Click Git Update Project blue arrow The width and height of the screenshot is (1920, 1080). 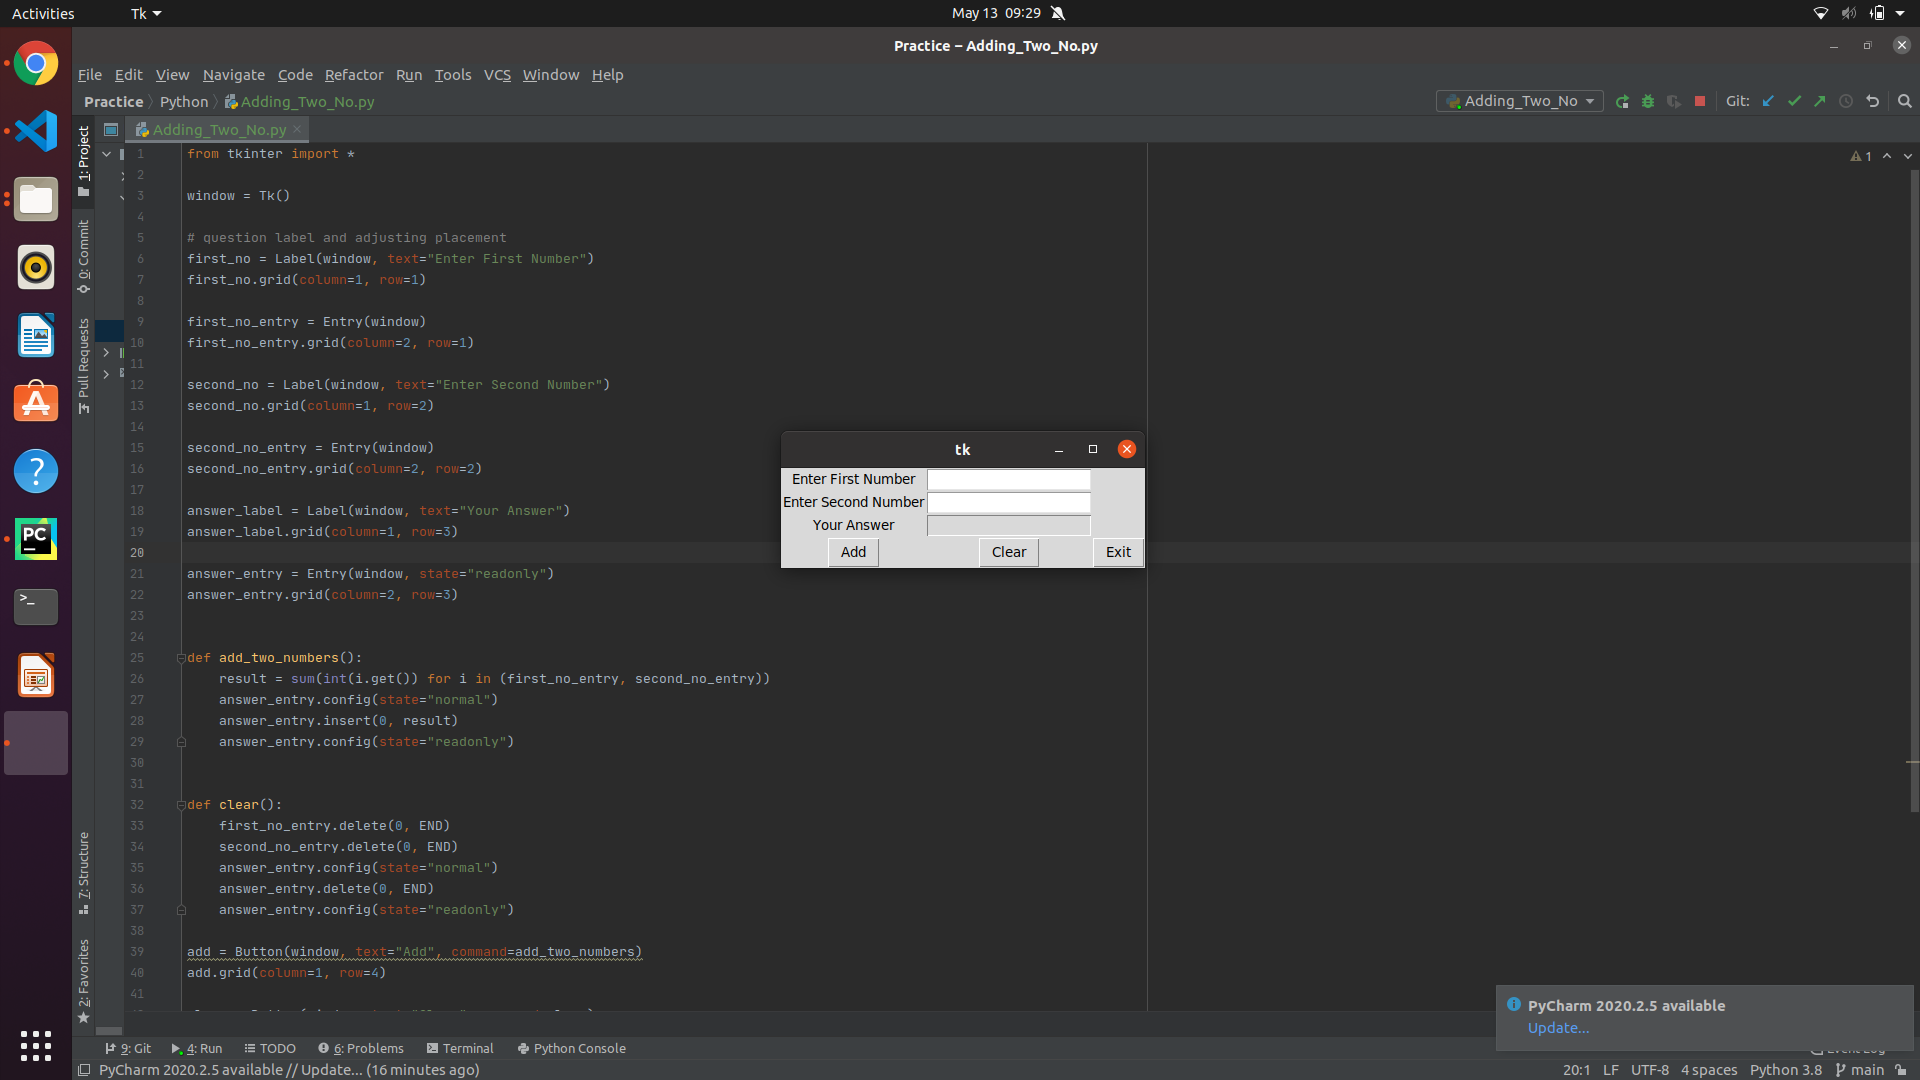[x=1768, y=101]
